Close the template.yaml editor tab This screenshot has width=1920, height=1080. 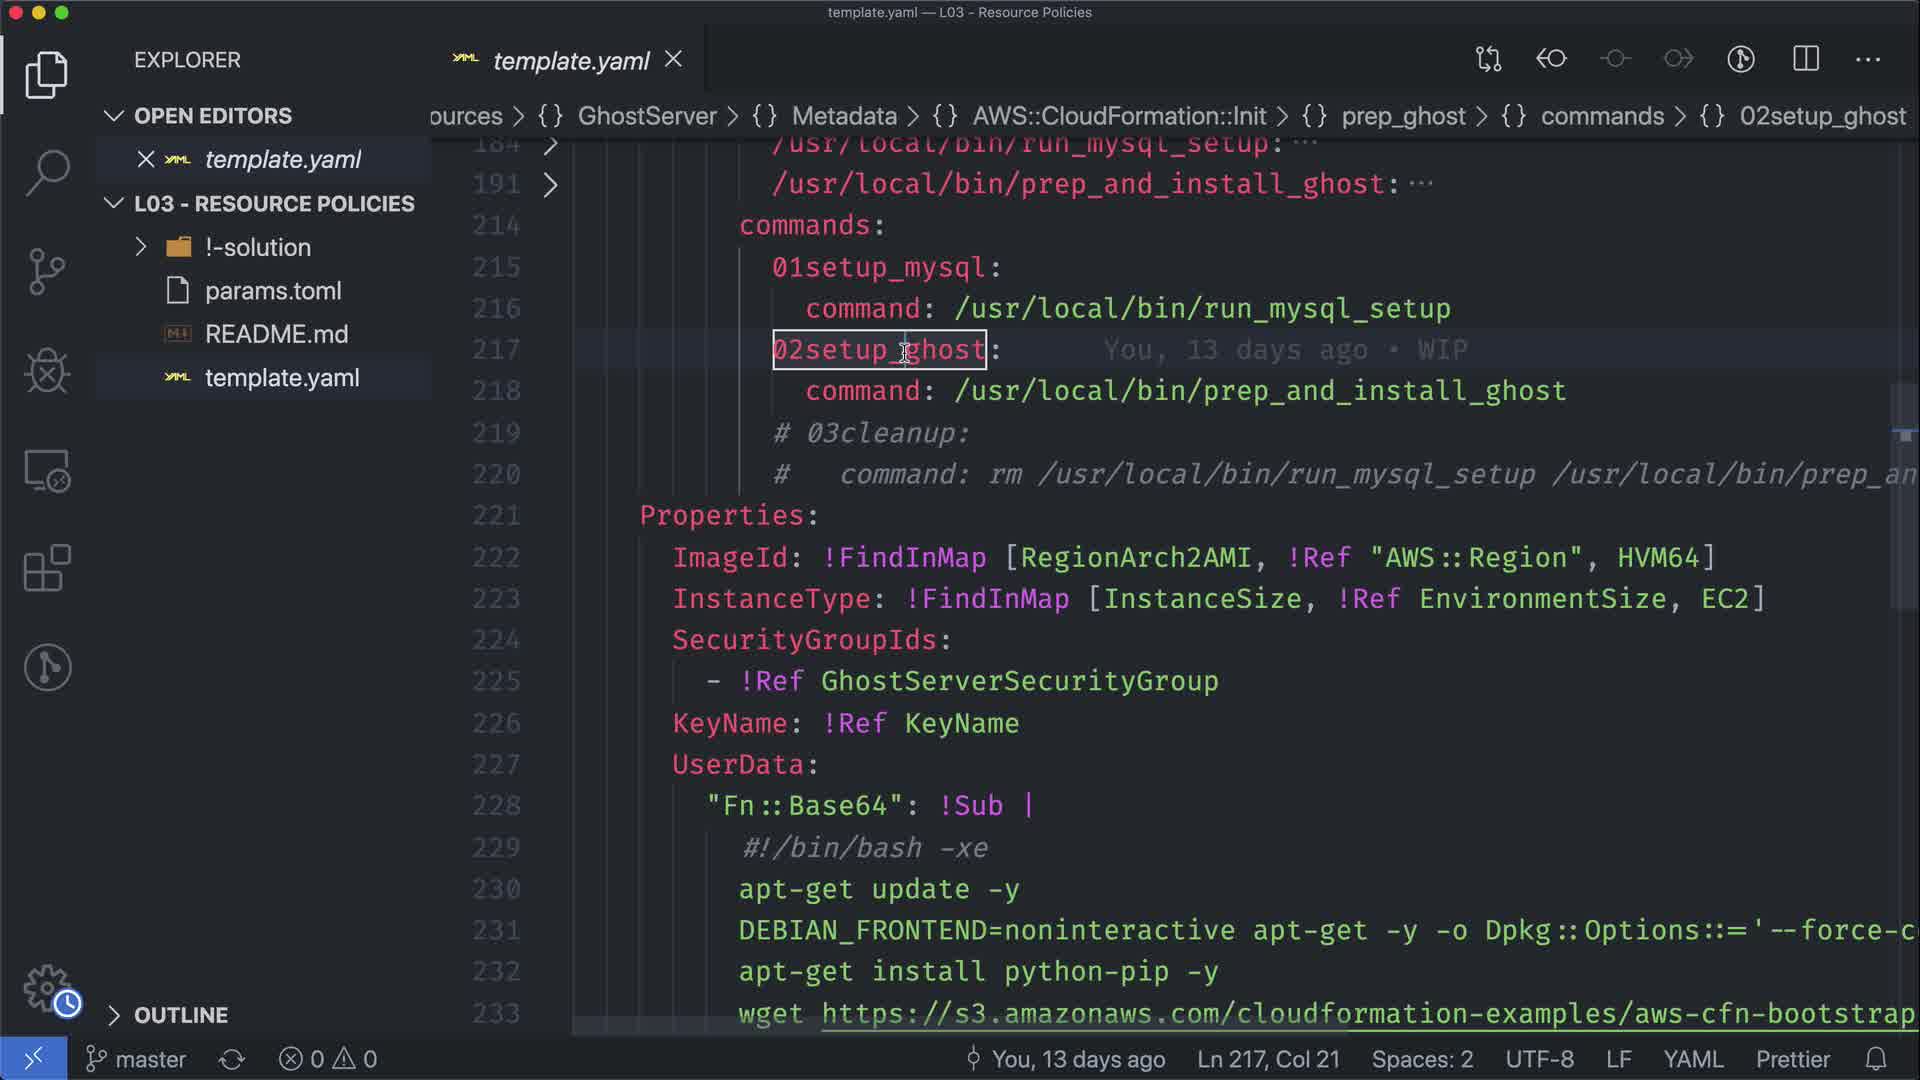[674, 60]
